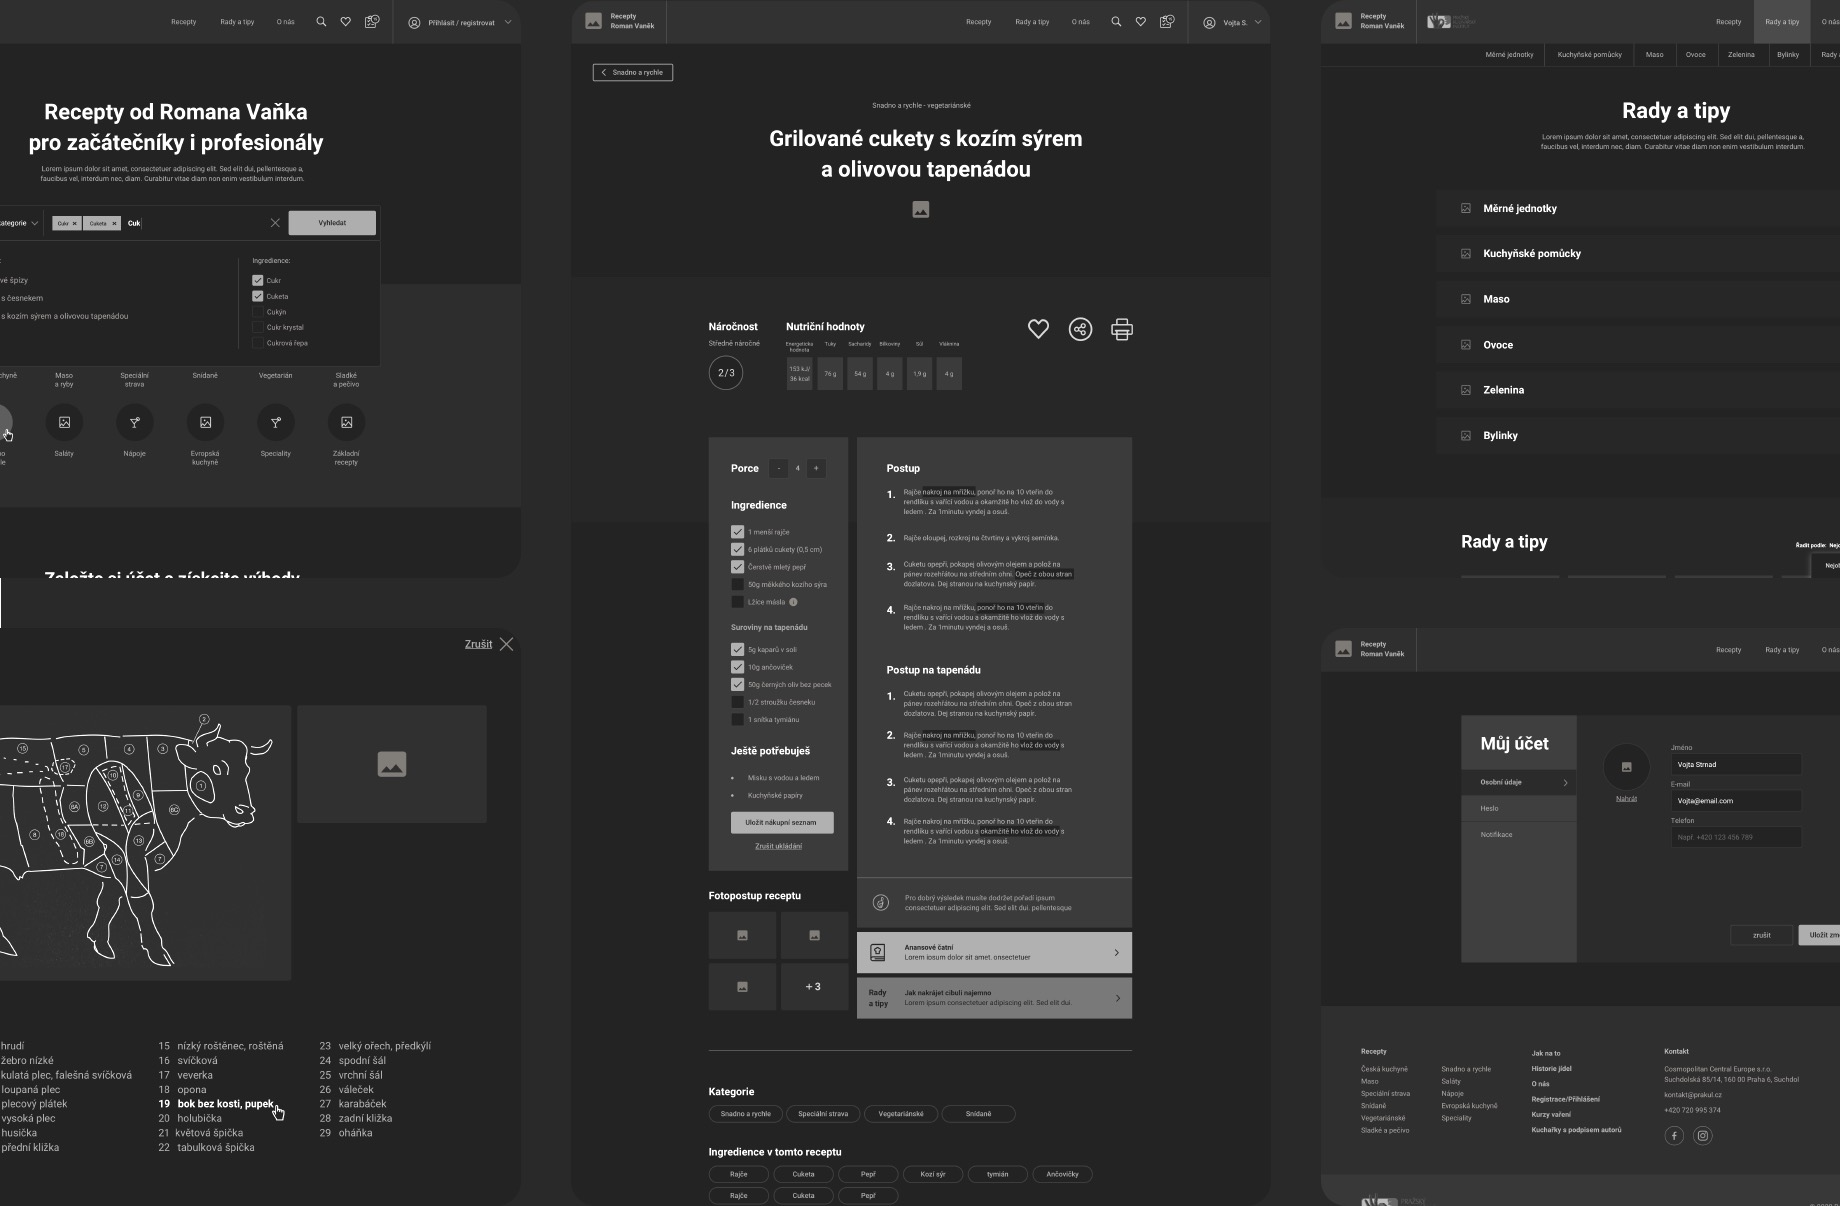Click the favorite heart icon under the recipe title
1840x1206 pixels.
pos(1038,329)
